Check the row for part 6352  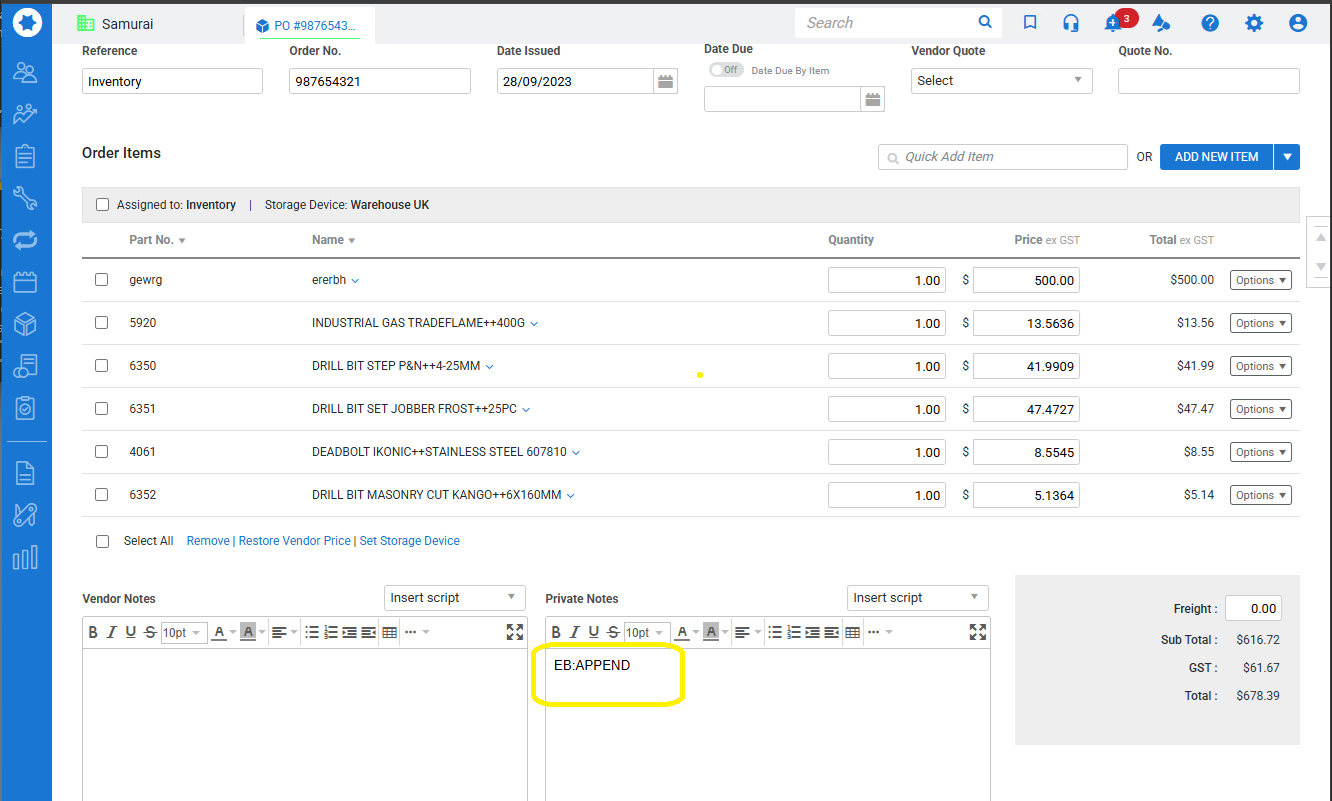tap(102, 495)
